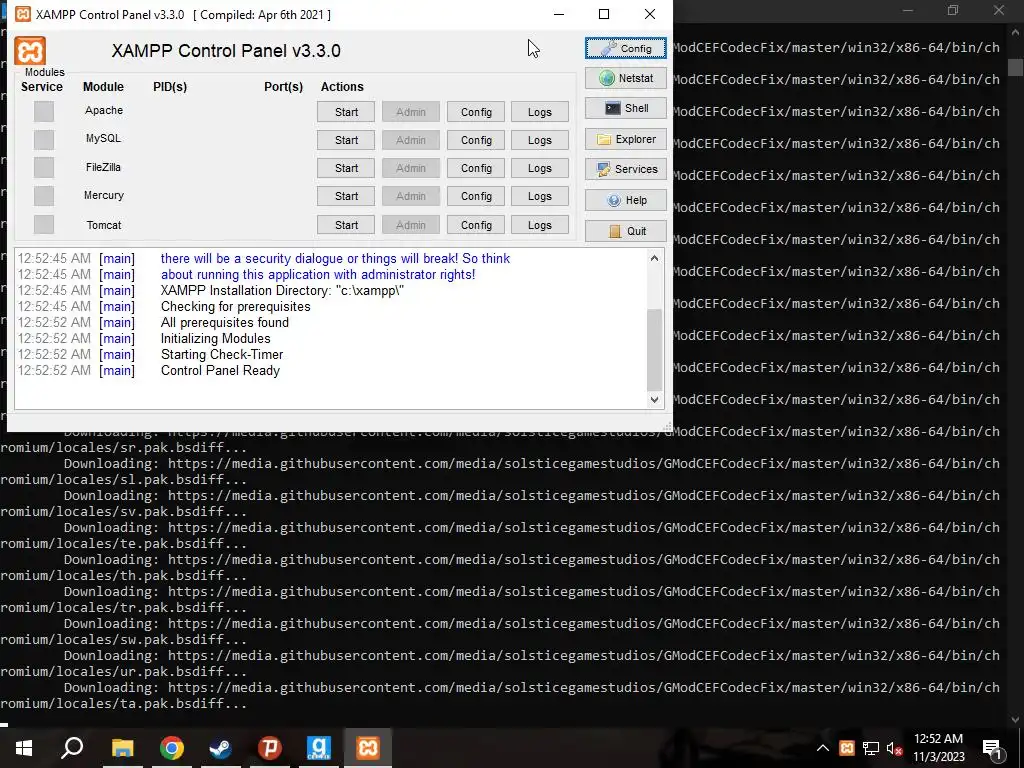Open MySQL Logs menu
This screenshot has height=768, width=1024.
point(539,140)
